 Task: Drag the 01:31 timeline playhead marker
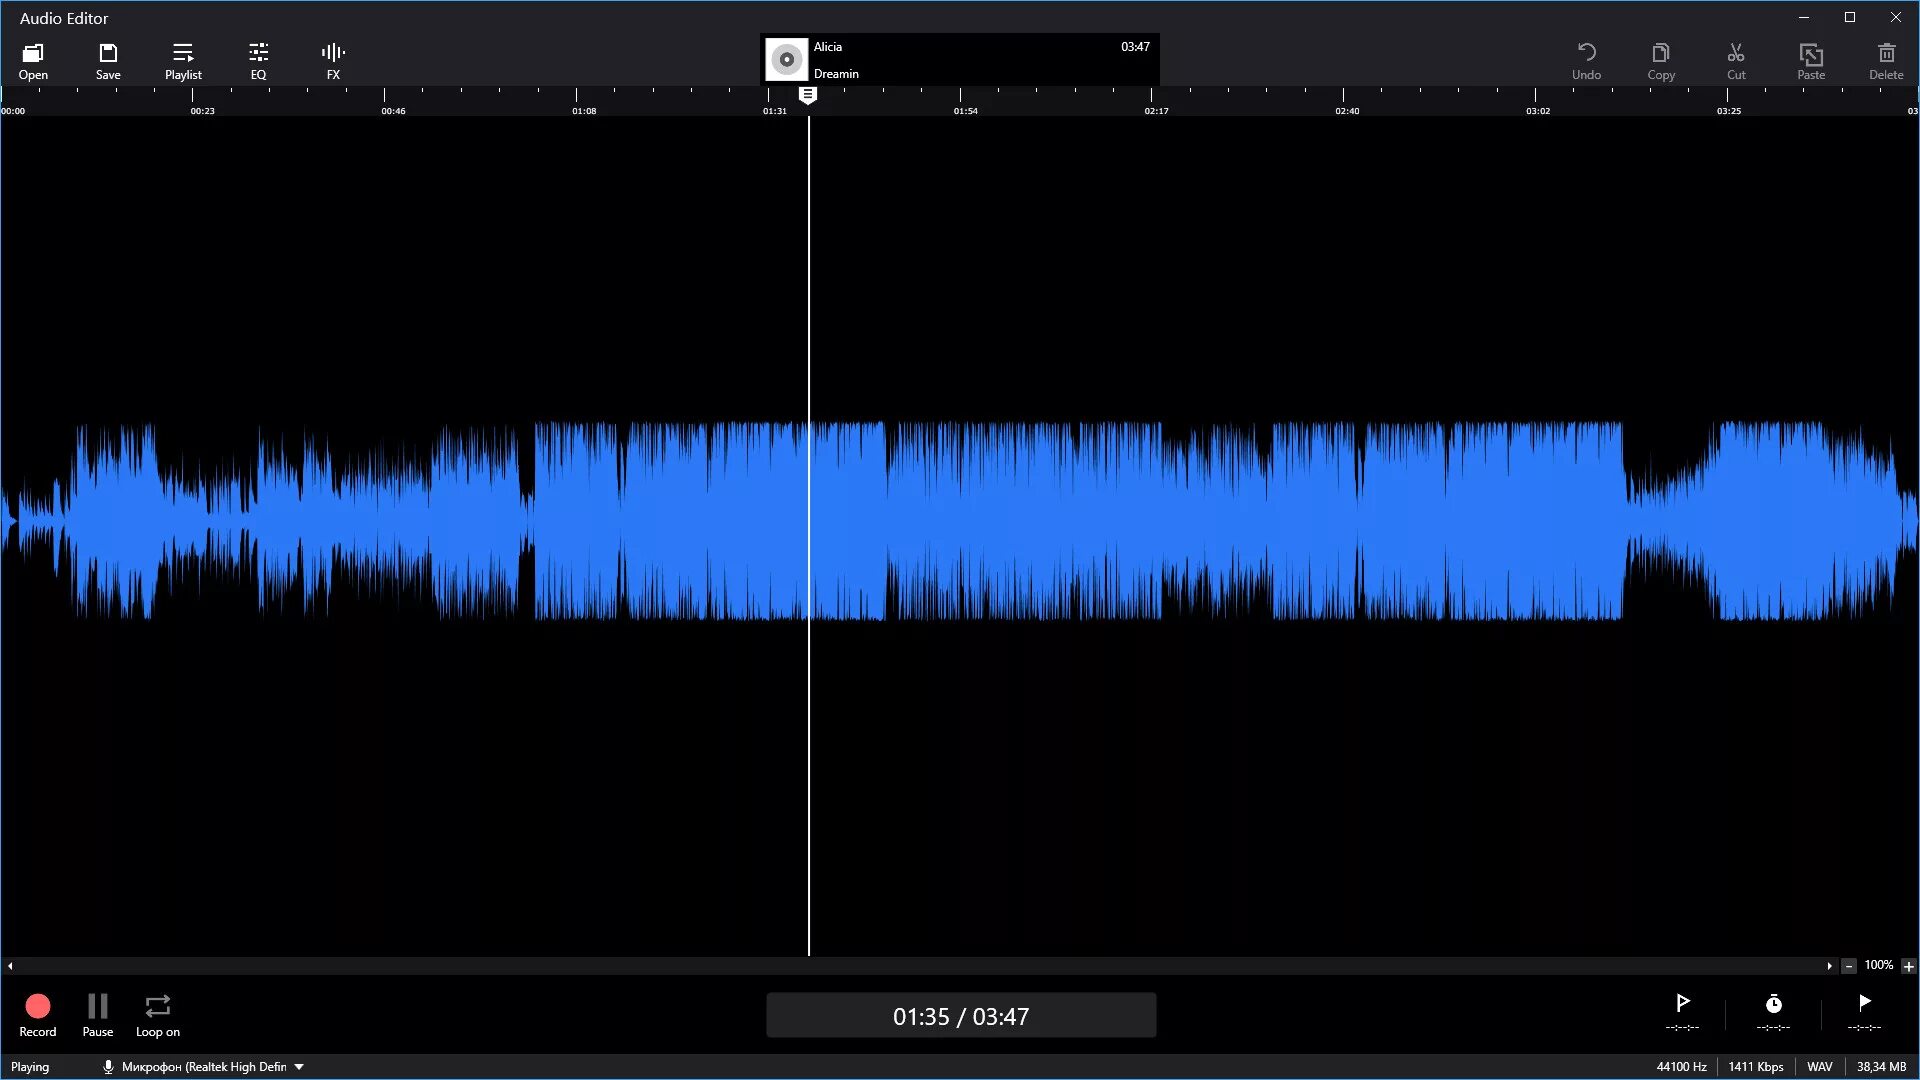(808, 95)
